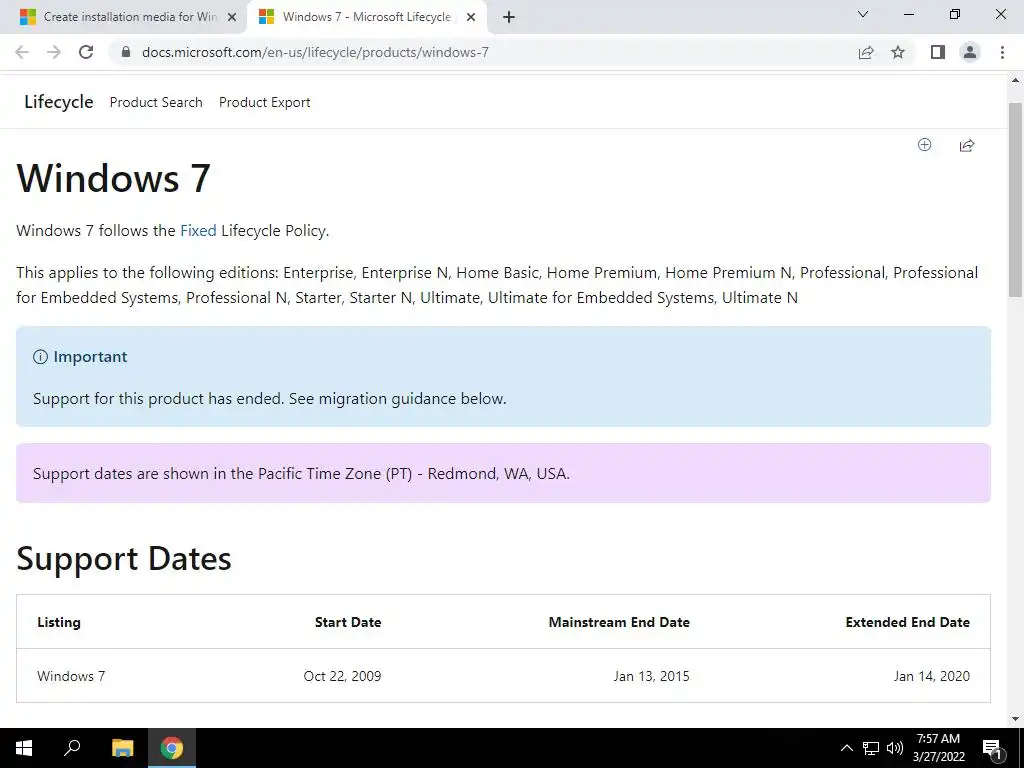
Task: Open a new browser tab with plus button
Action: [509, 17]
